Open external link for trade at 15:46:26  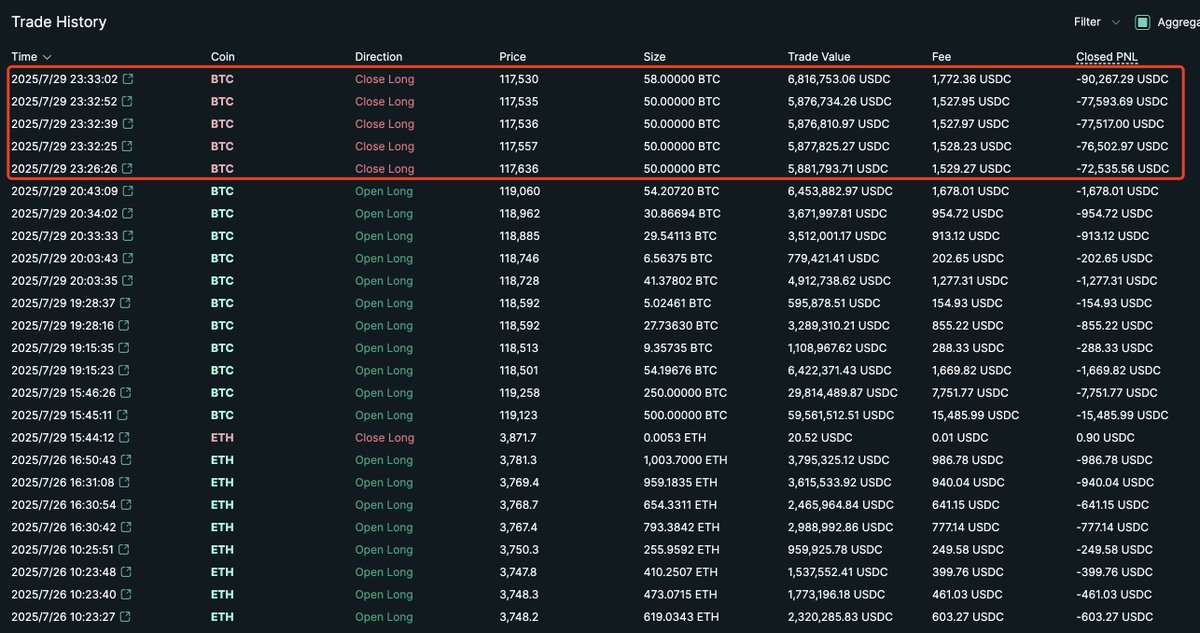point(126,393)
